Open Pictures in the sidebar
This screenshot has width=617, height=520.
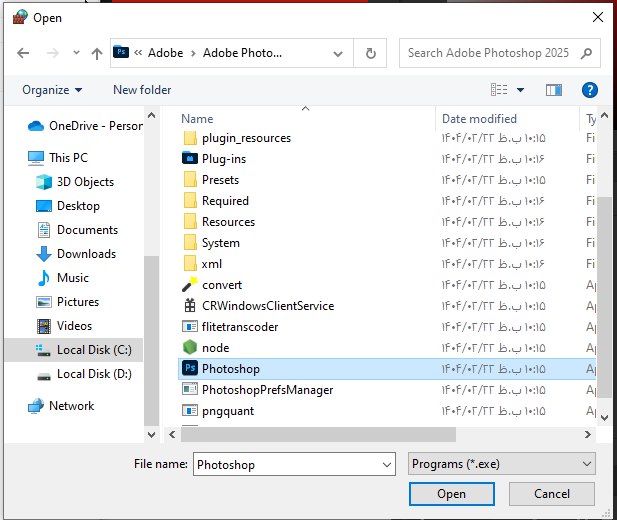(67, 302)
